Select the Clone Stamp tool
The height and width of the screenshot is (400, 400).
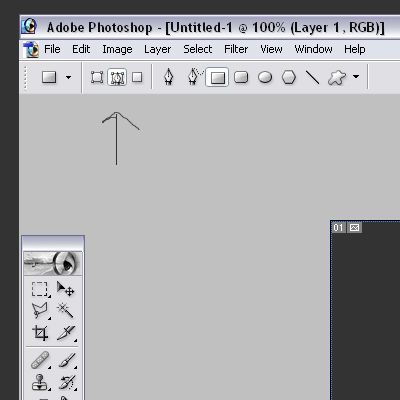coord(40,382)
